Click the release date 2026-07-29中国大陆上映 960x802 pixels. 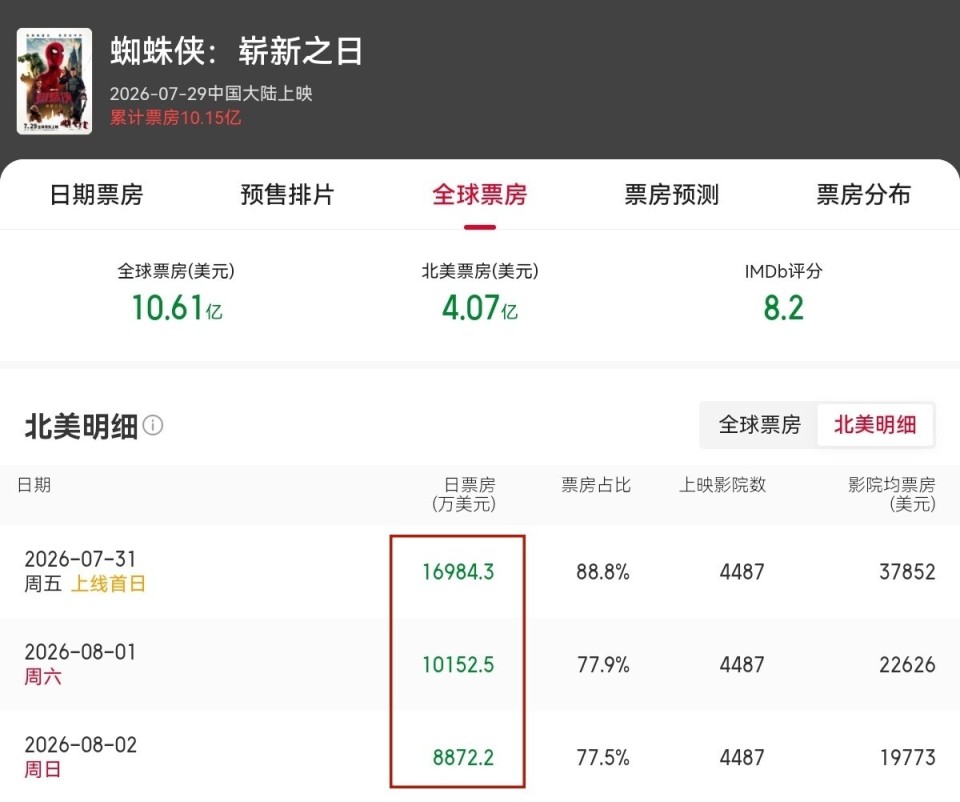pyautogui.click(x=211, y=94)
